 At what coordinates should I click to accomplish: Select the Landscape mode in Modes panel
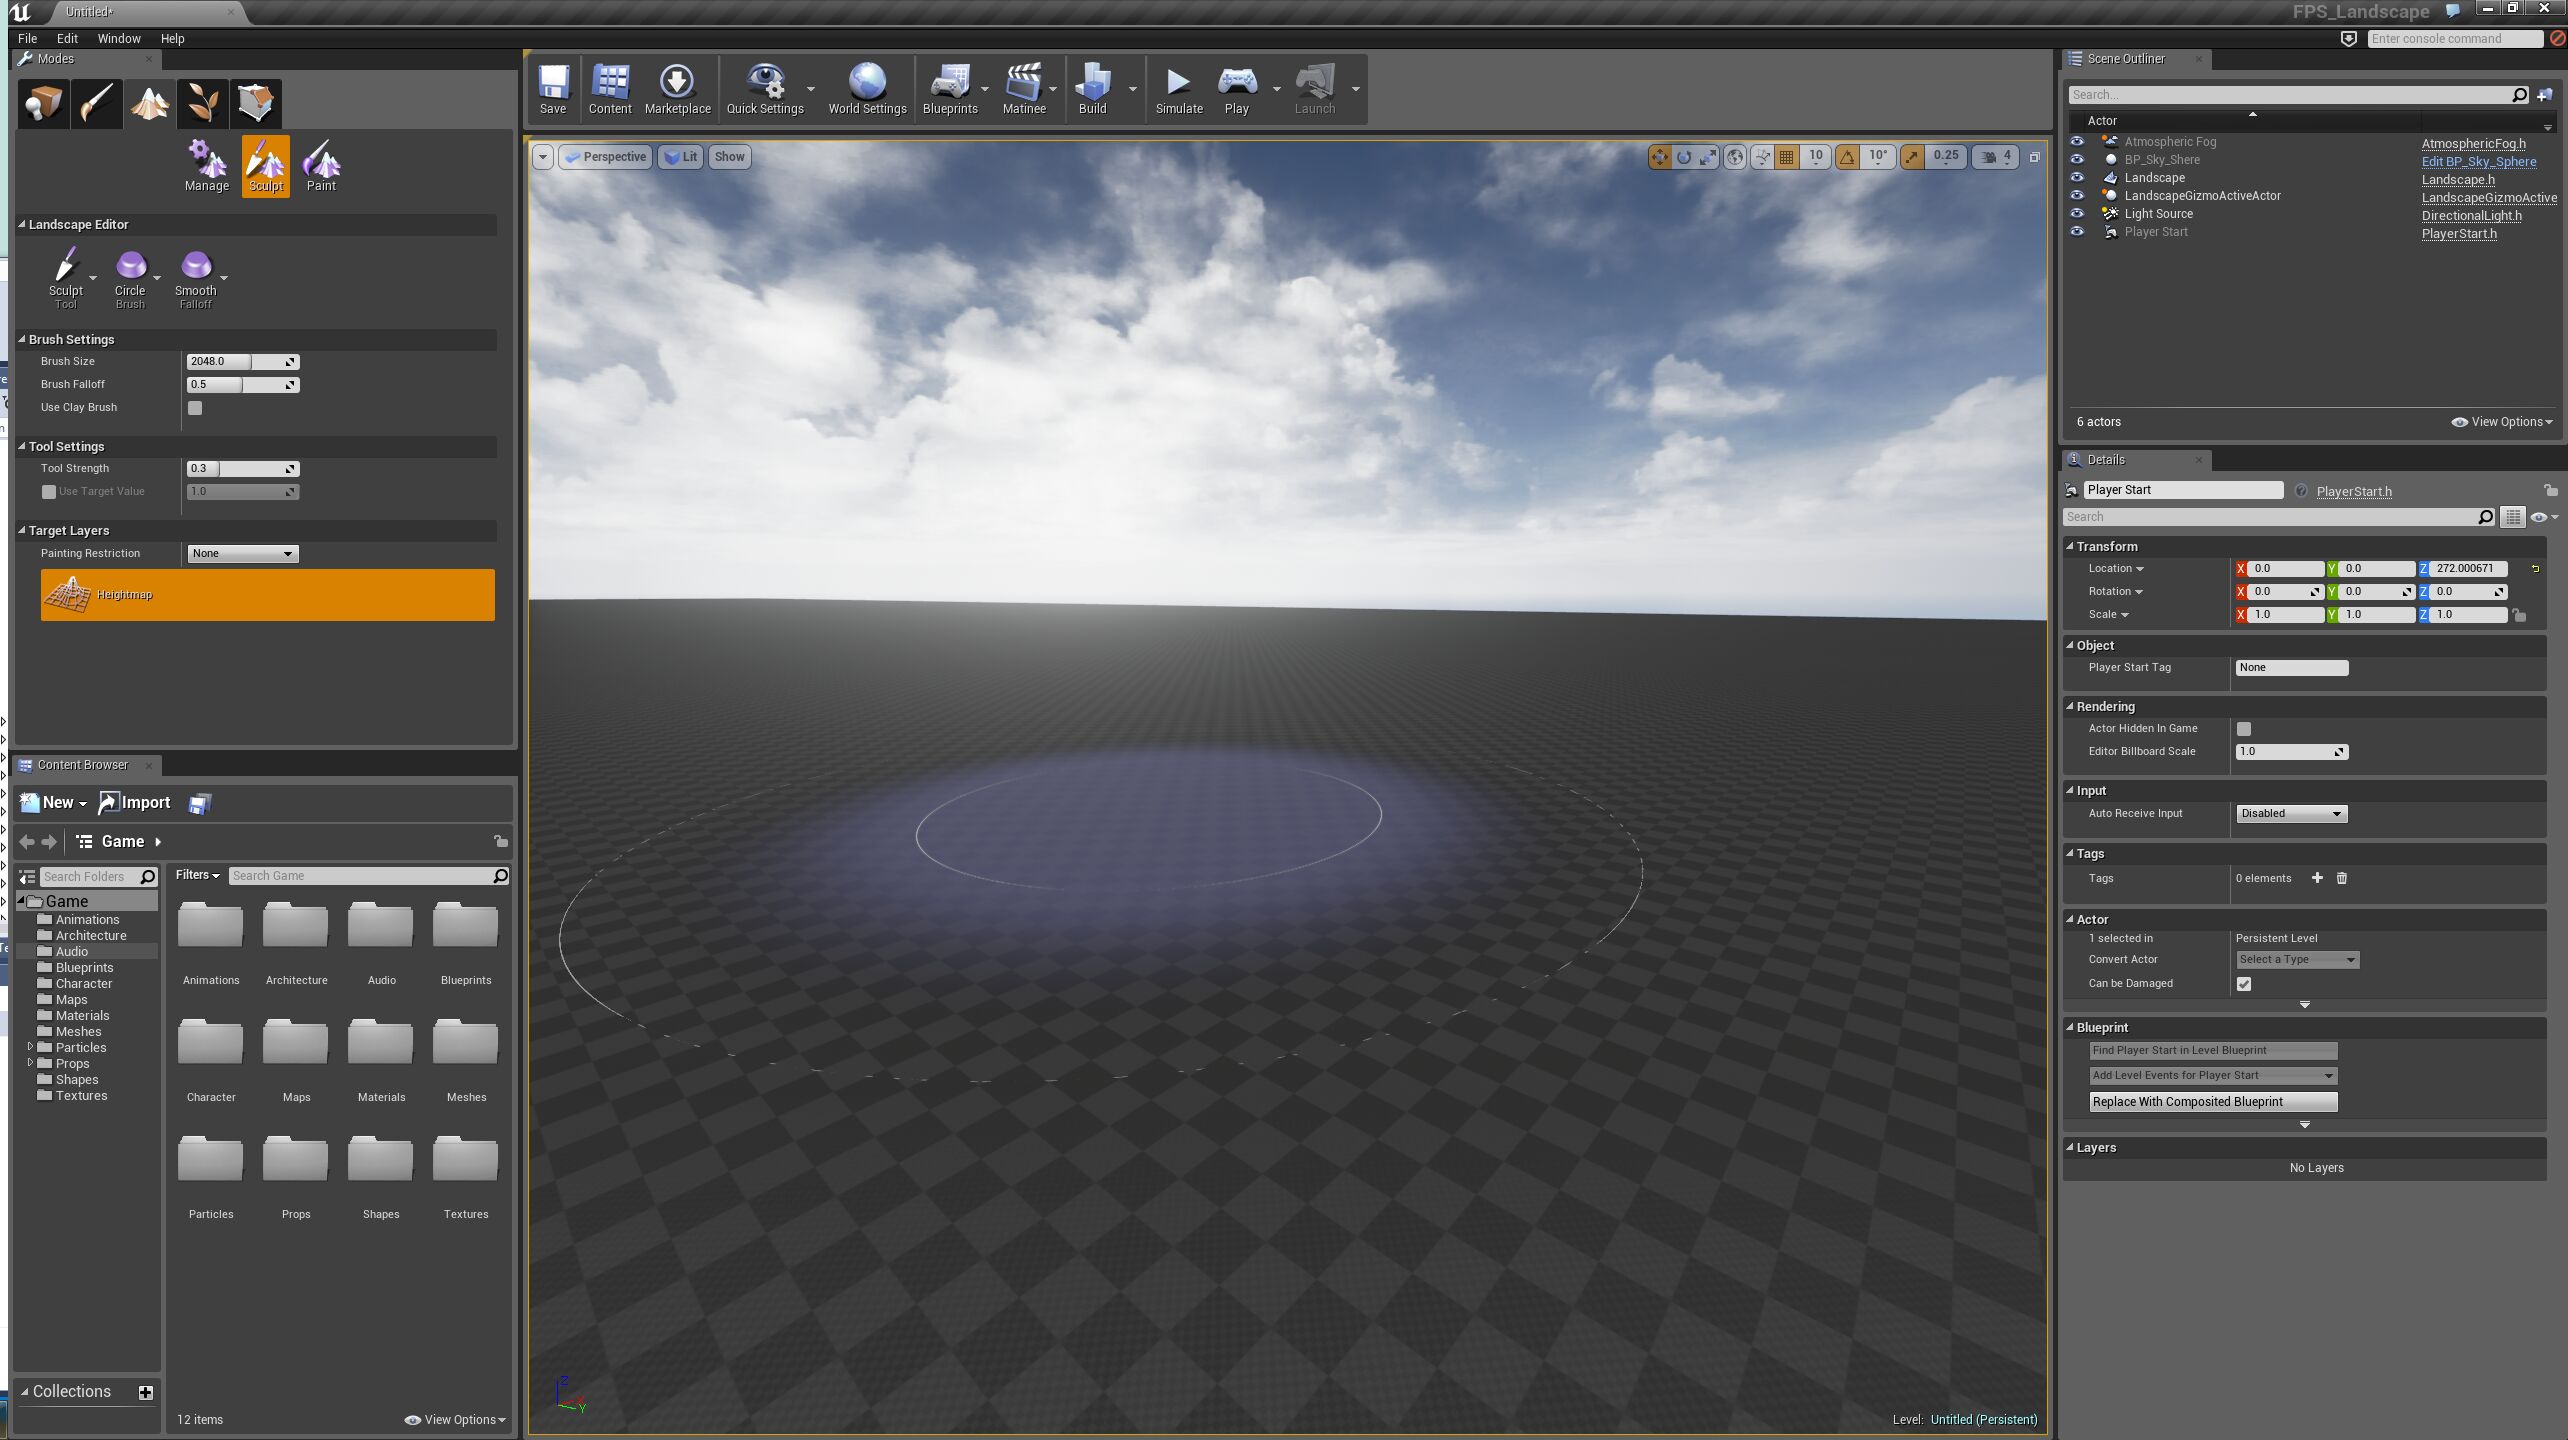(x=150, y=103)
